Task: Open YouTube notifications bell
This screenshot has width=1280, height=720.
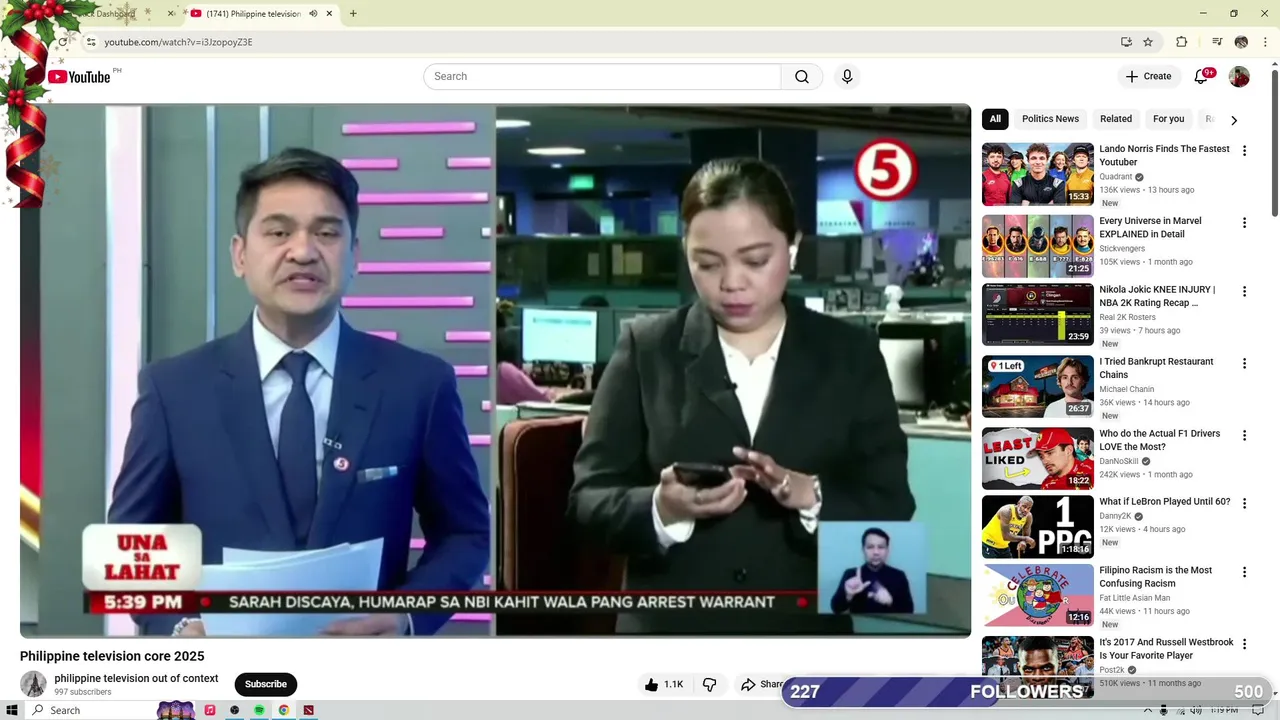Action: click(1201, 77)
